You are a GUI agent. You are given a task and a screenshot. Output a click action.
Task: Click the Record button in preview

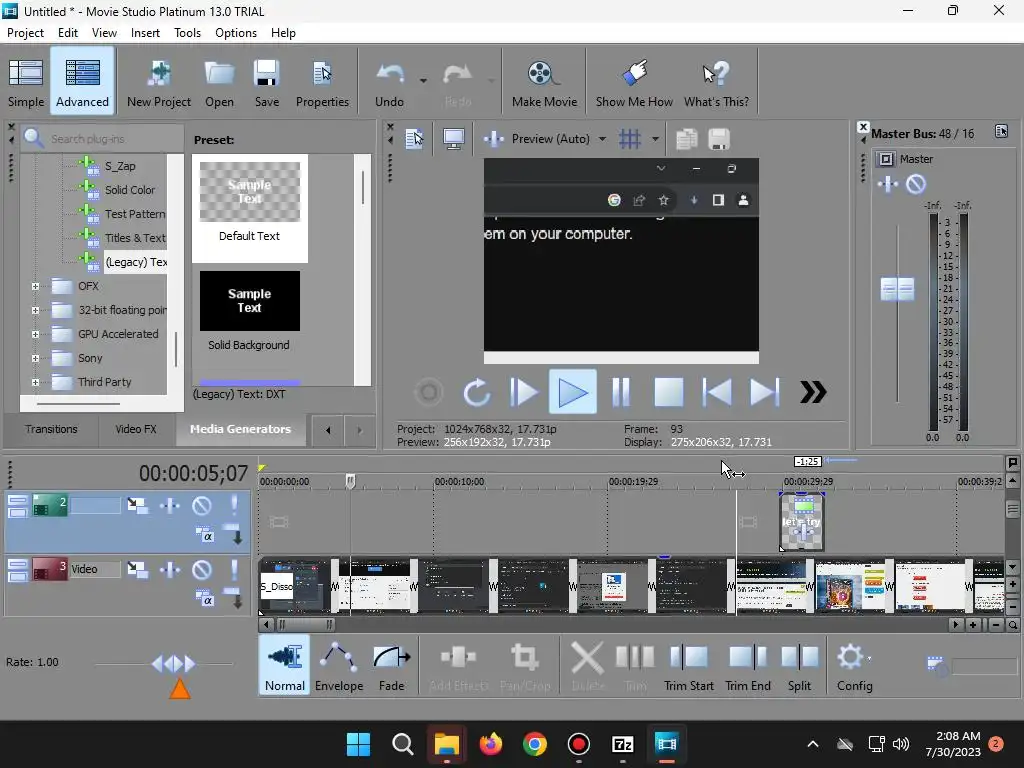point(429,392)
